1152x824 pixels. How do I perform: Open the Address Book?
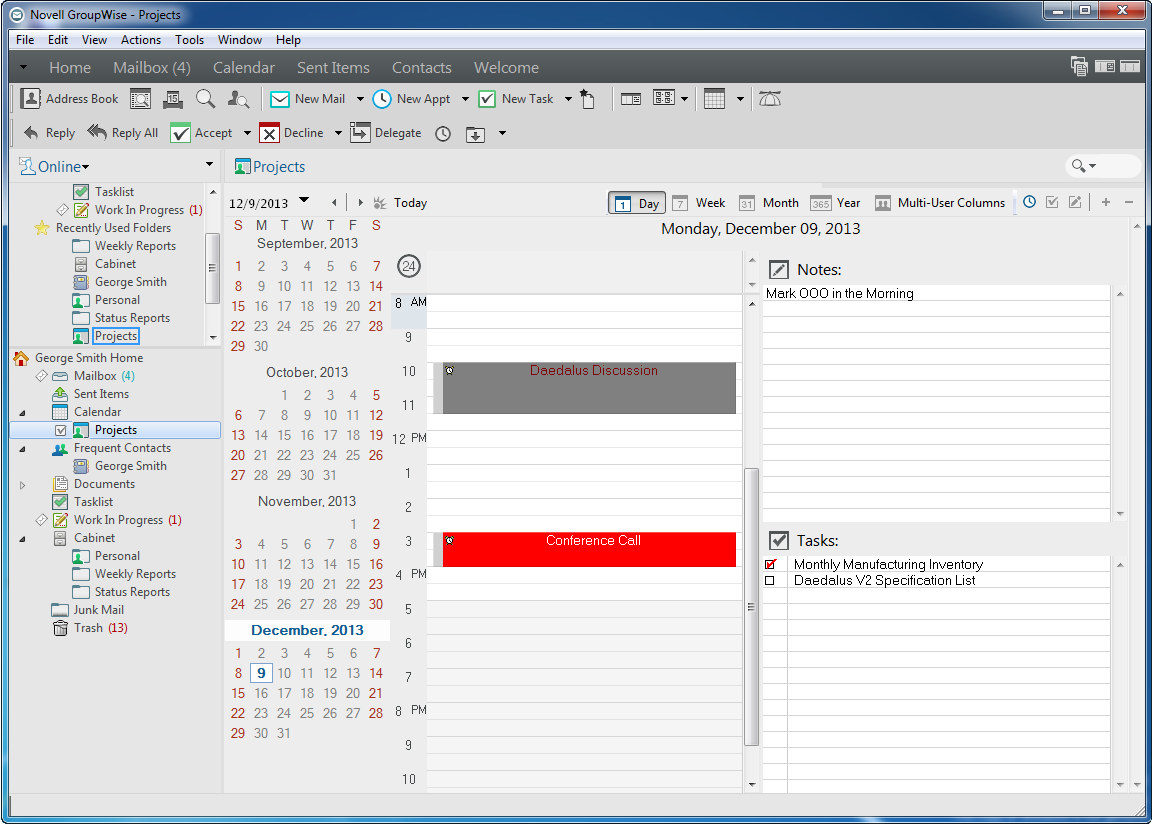69,98
